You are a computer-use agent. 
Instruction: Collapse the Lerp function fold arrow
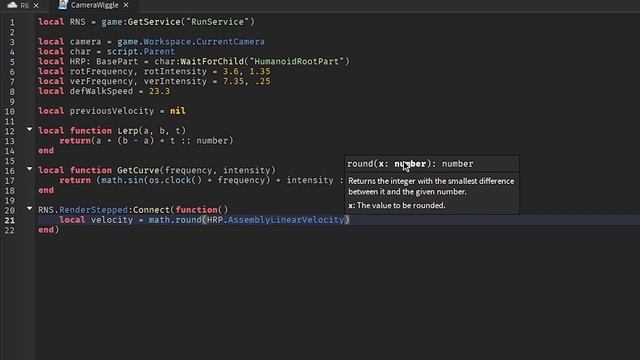pos(29,129)
